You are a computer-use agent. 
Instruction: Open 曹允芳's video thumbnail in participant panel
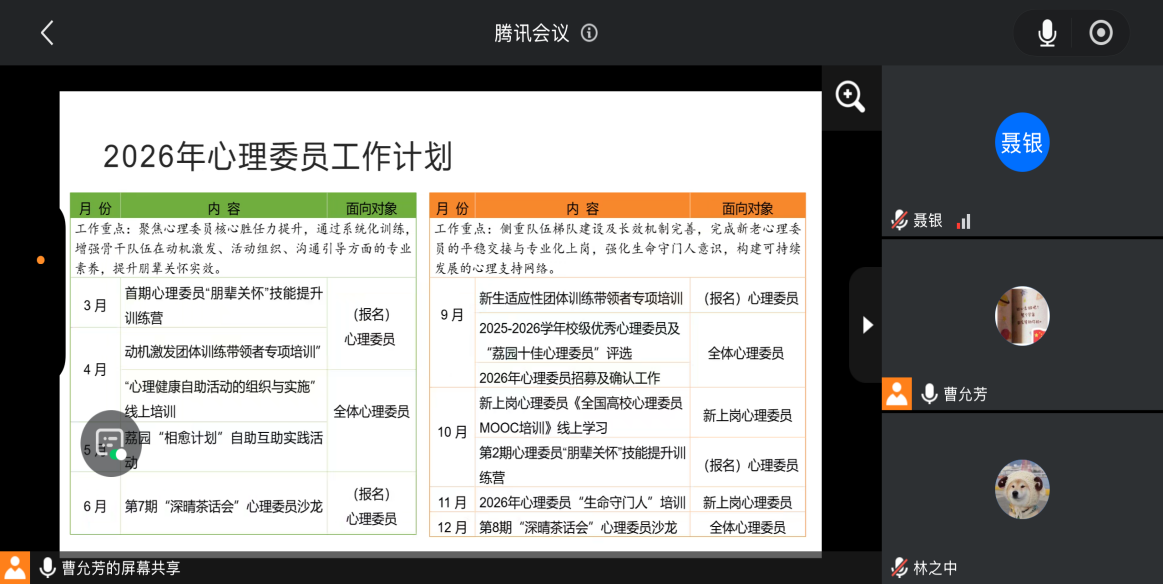[1022, 316]
